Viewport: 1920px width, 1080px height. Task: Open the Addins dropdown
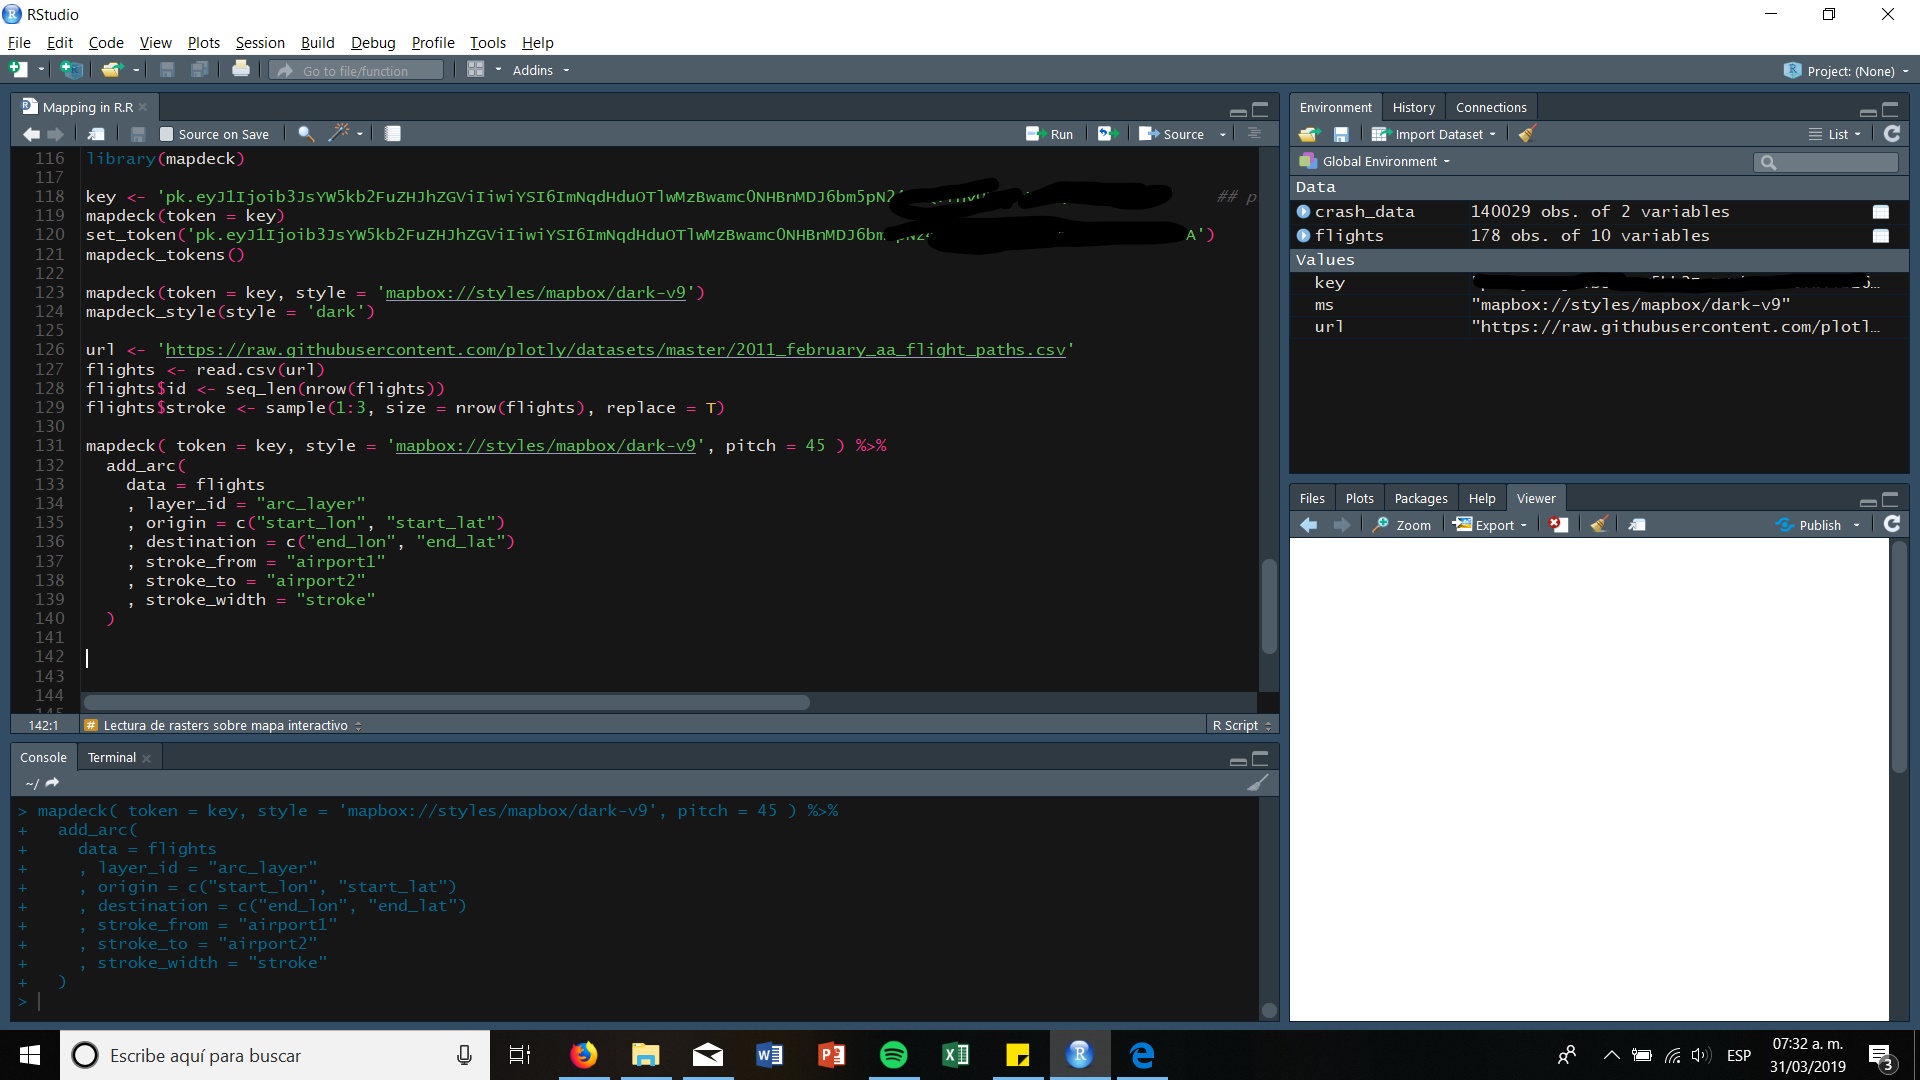pos(540,70)
